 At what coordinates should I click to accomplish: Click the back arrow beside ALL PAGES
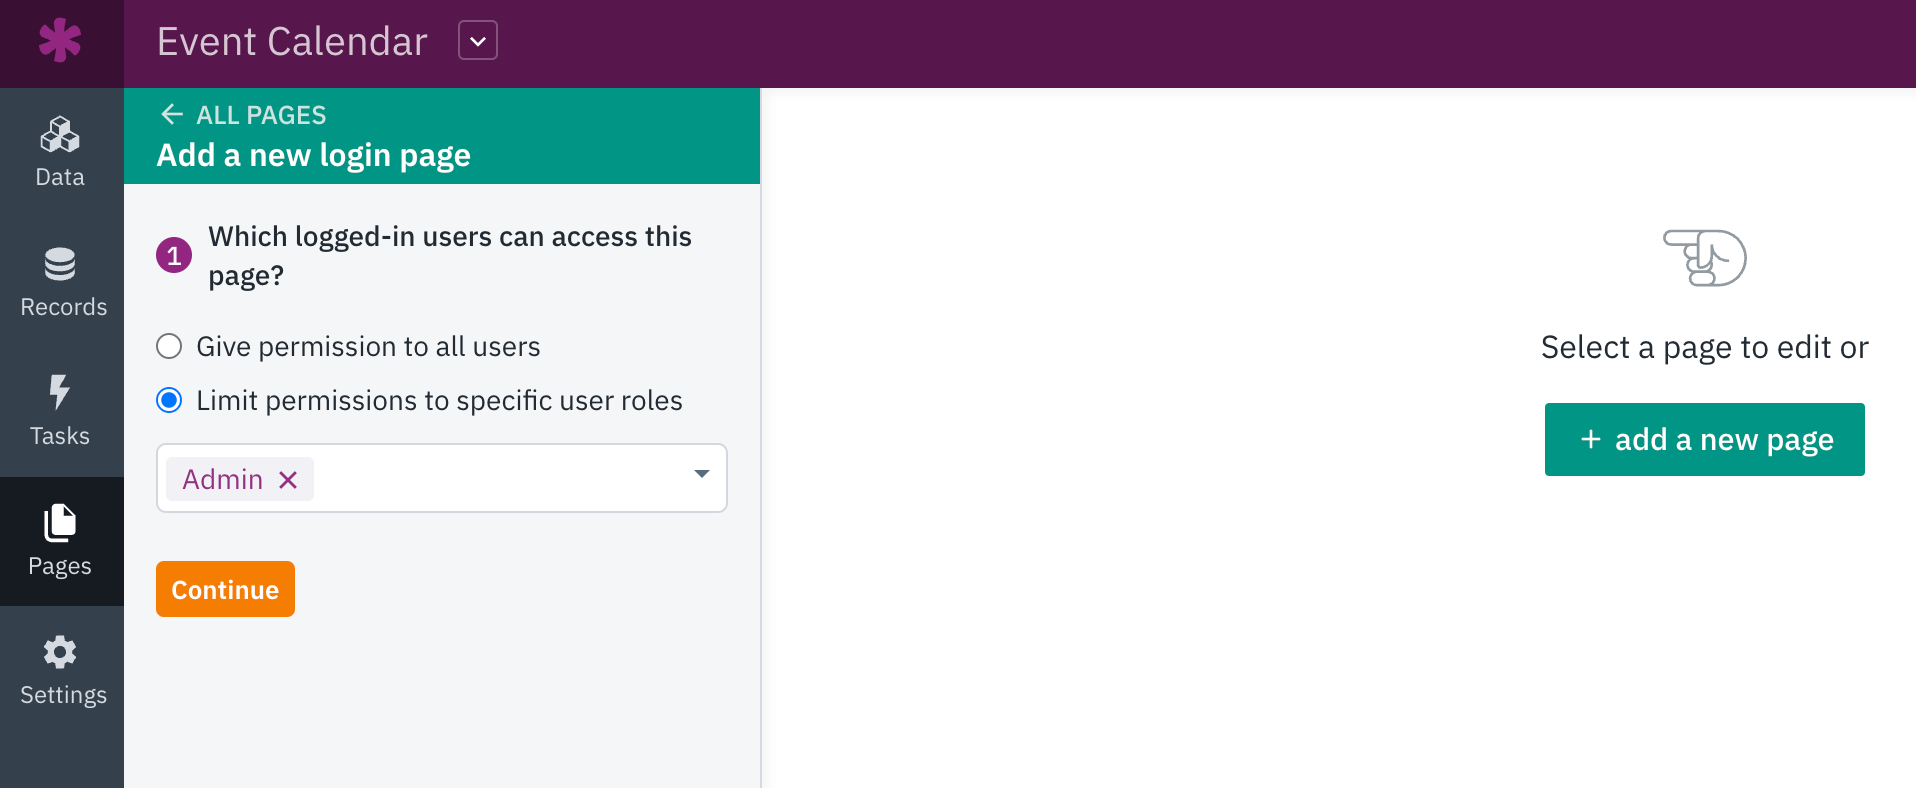point(172,114)
